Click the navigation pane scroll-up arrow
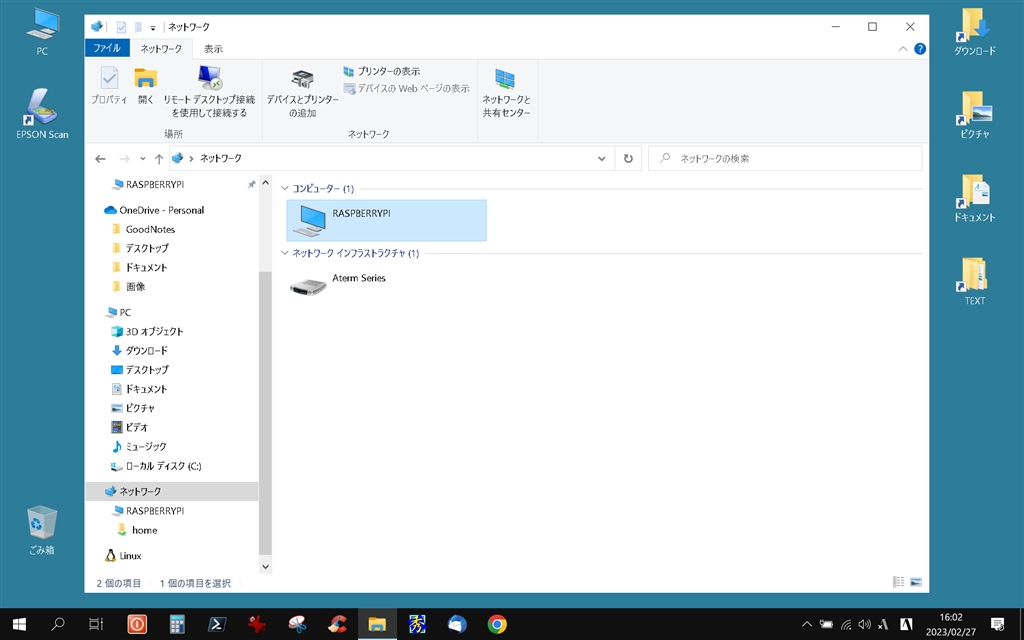Image resolution: width=1024 pixels, height=640 pixels. 265,183
